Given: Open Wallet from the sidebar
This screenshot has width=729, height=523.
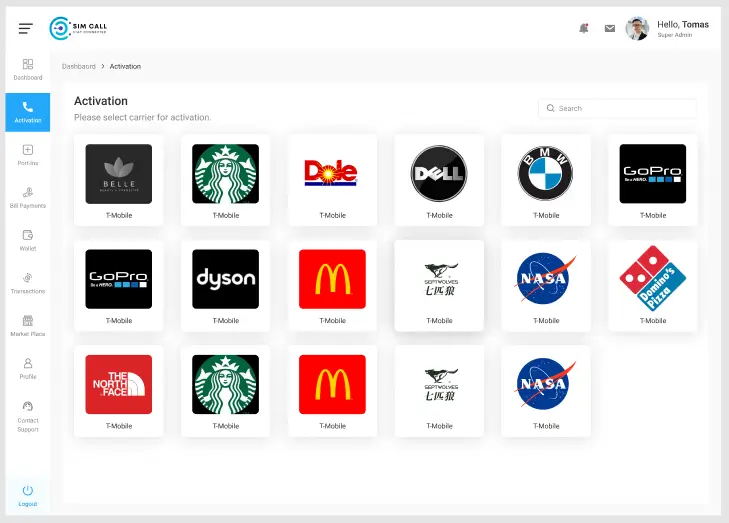Looking at the screenshot, I should pyautogui.click(x=27, y=240).
